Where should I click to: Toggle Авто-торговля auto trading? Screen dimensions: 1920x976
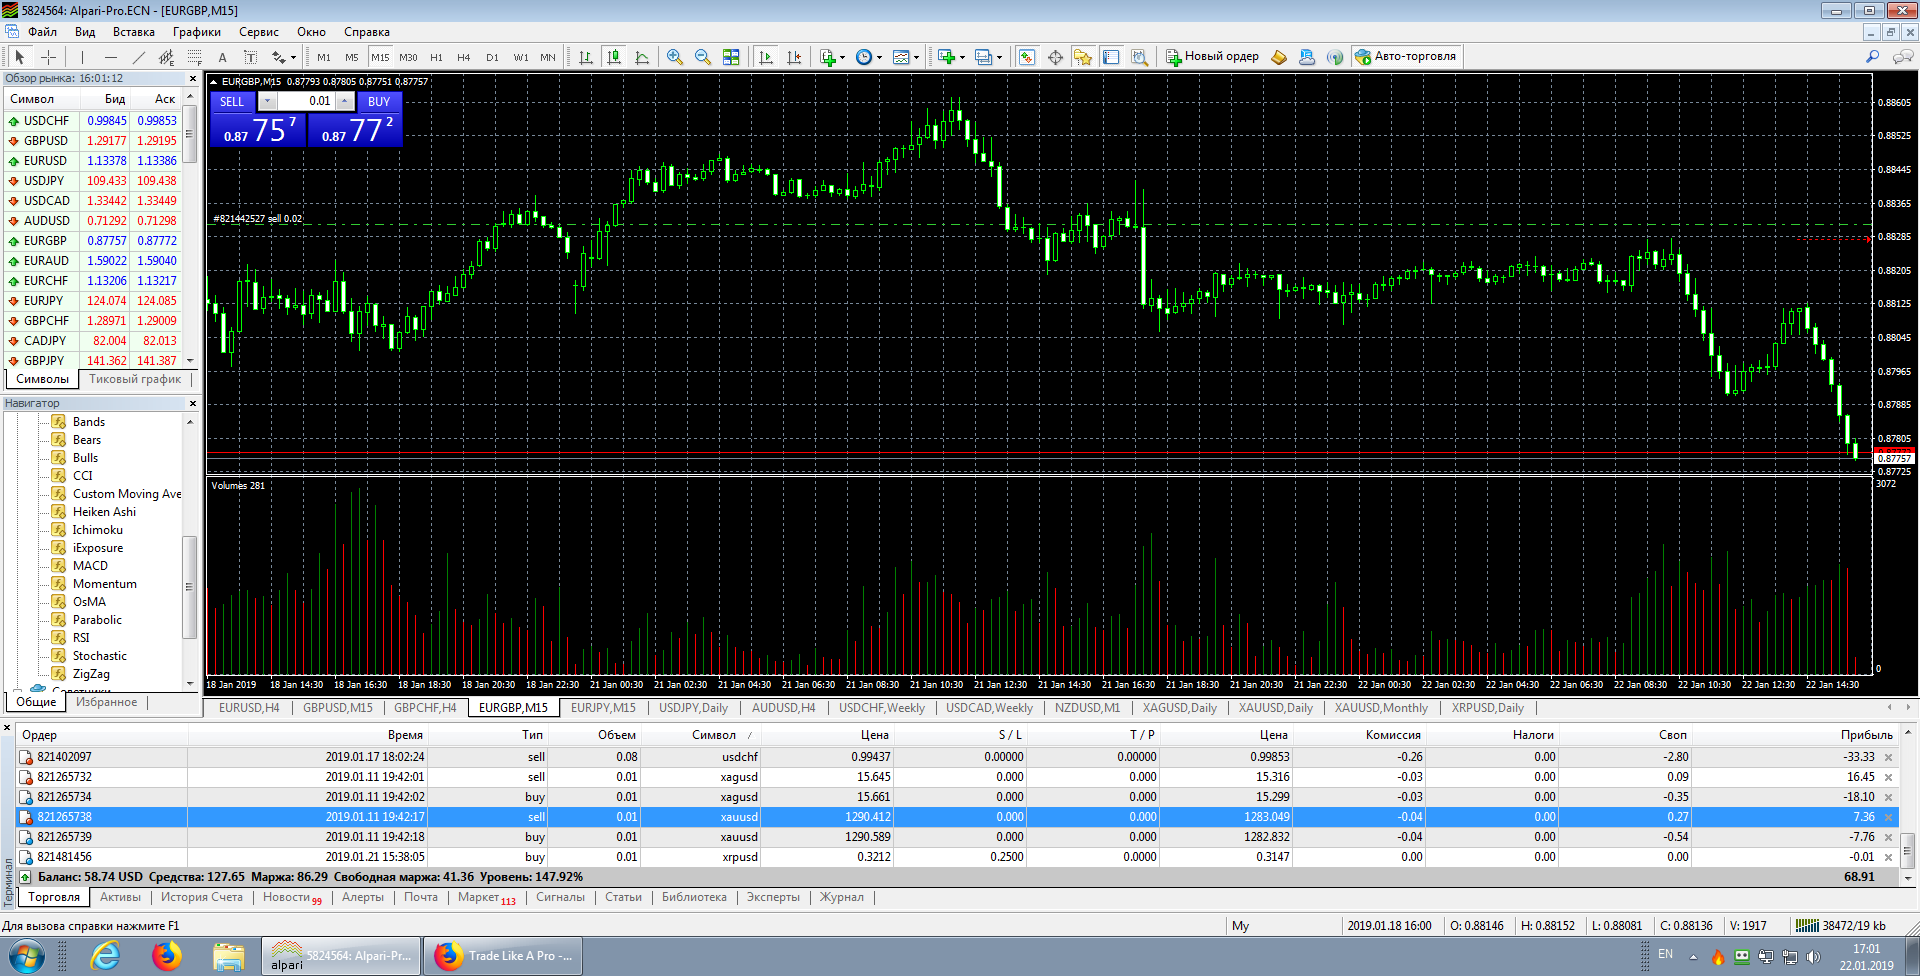coord(1406,57)
